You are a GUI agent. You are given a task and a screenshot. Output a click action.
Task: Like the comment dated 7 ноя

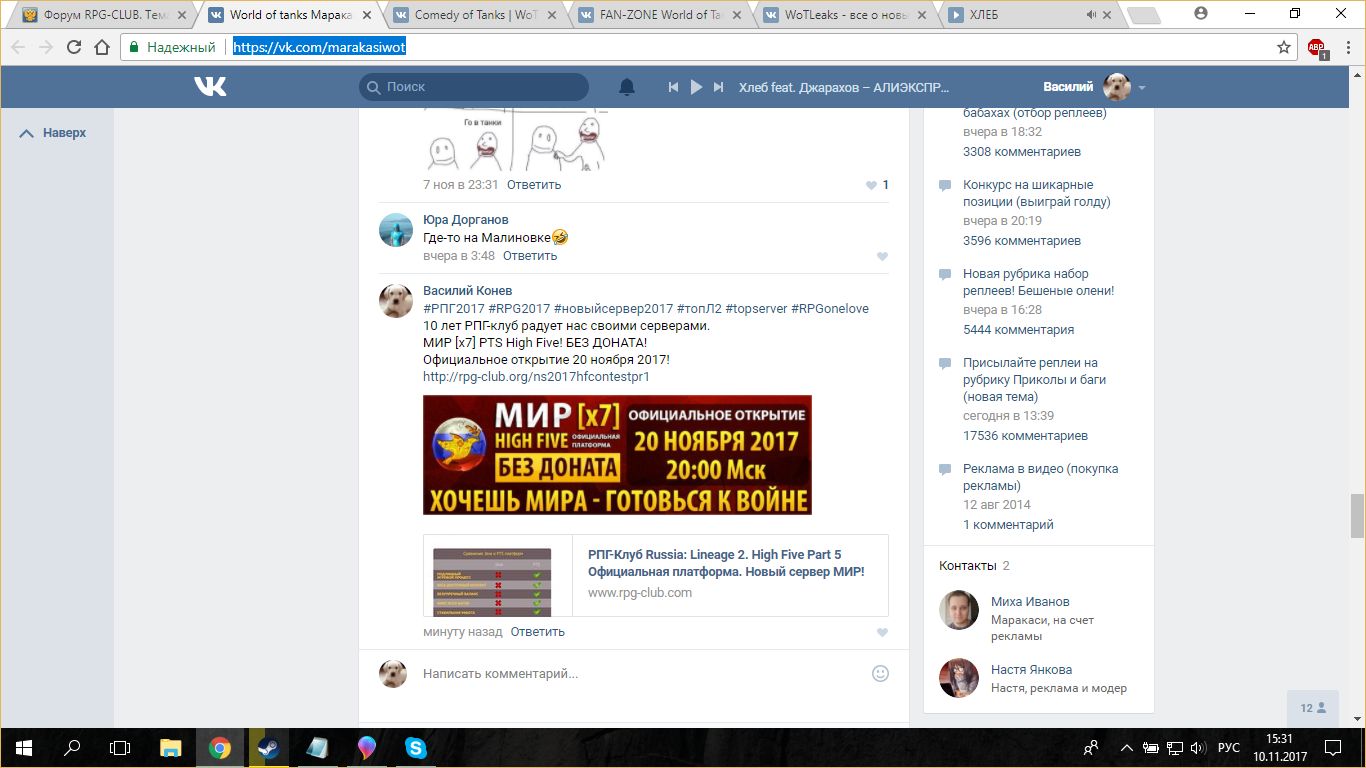872,185
